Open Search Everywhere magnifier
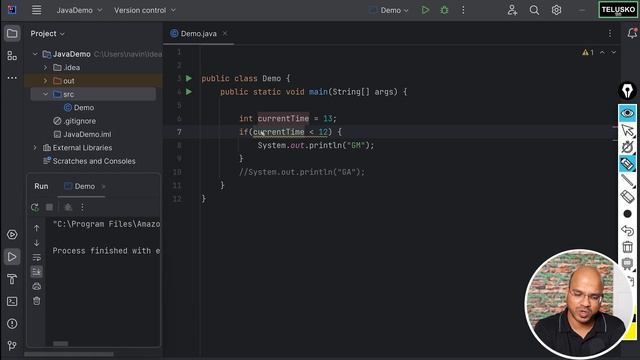 [x=534, y=10]
